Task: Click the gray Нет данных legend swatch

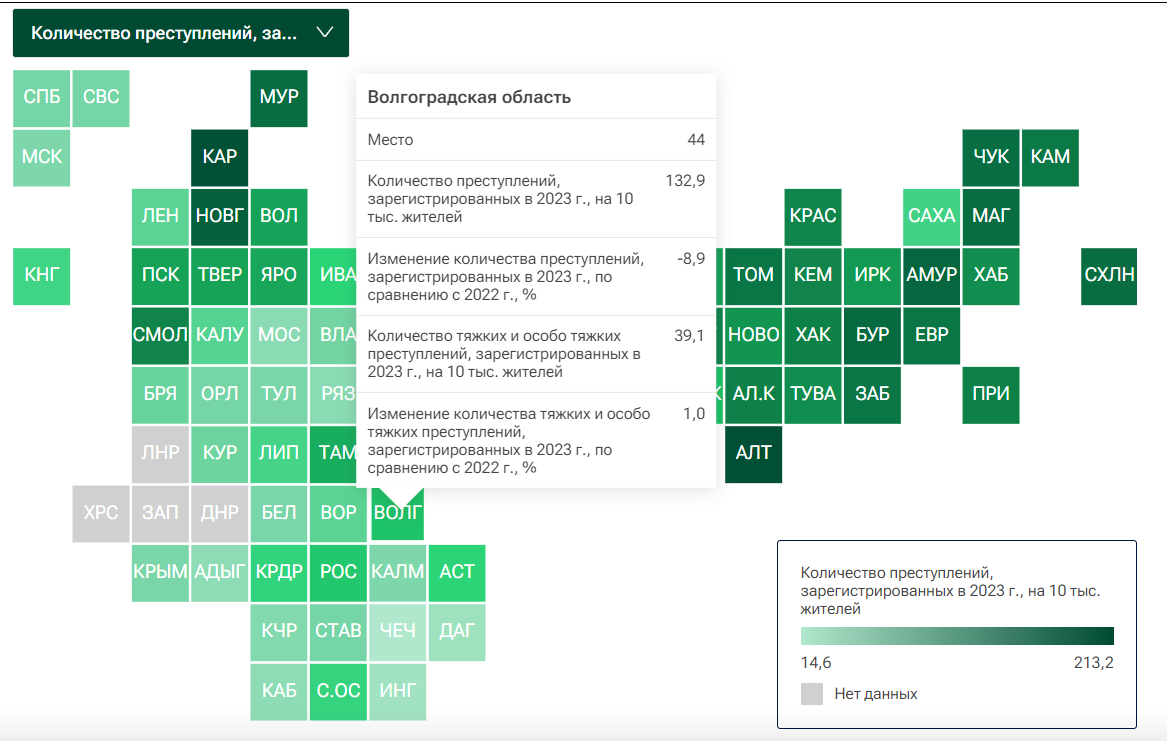Action: [x=812, y=694]
